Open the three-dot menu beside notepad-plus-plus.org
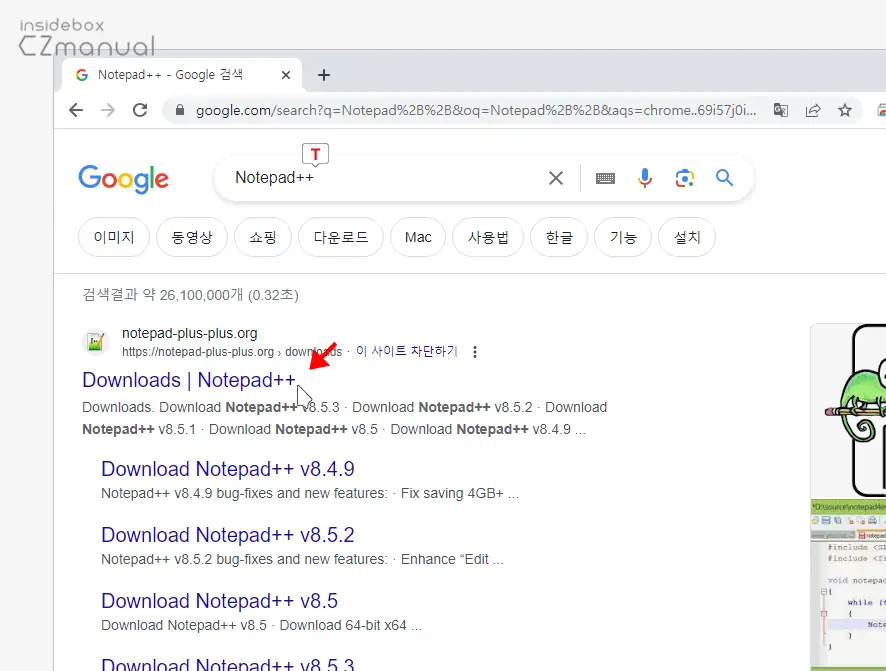The image size is (886, 671). coord(474,351)
